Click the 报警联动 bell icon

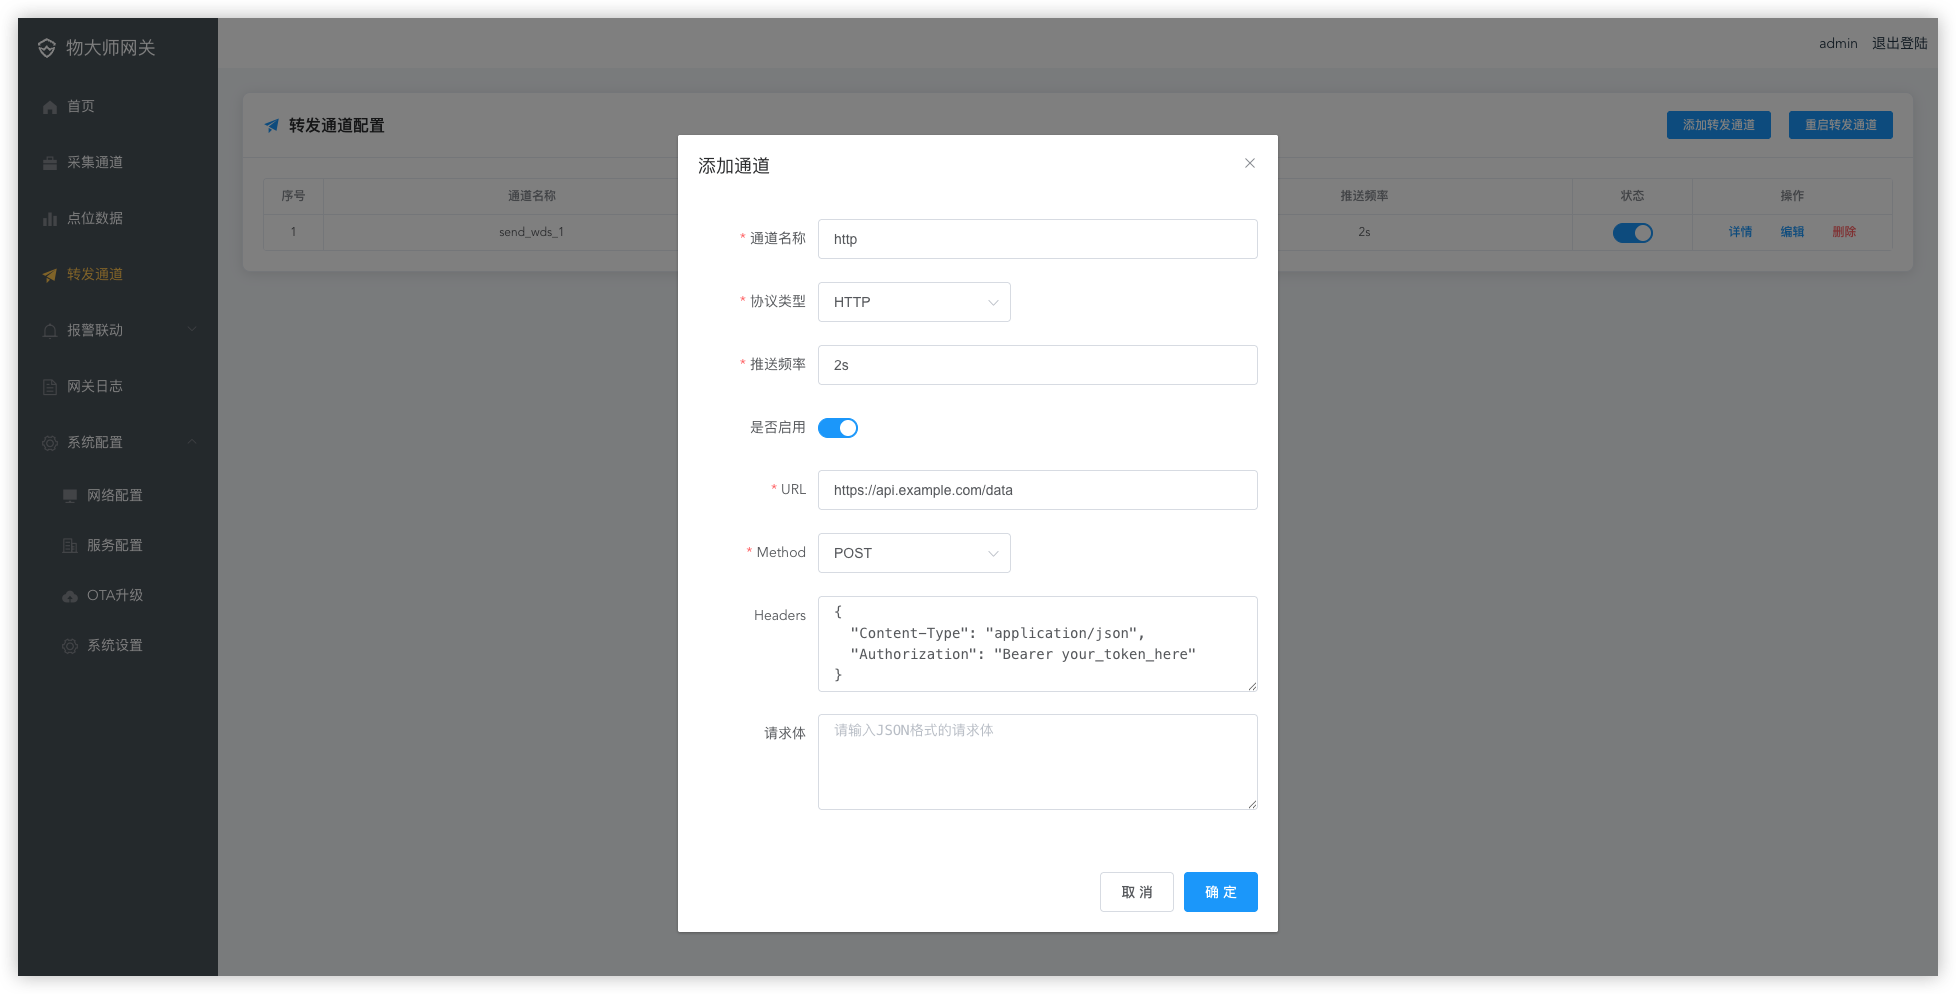[x=50, y=331]
